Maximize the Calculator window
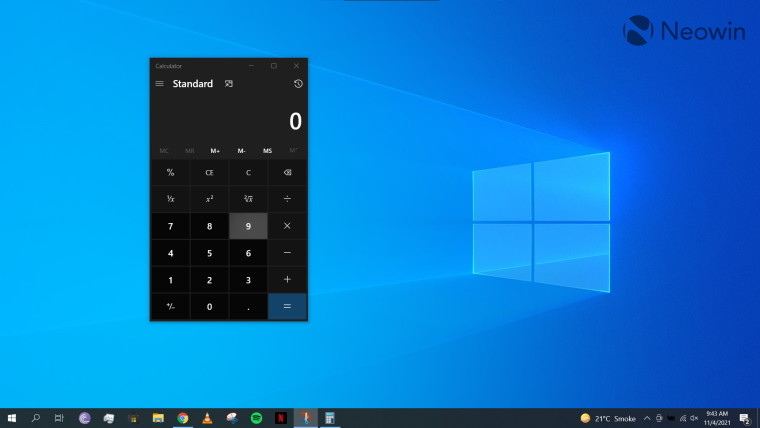This screenshot has height=428, width=760. coord(274,65)
